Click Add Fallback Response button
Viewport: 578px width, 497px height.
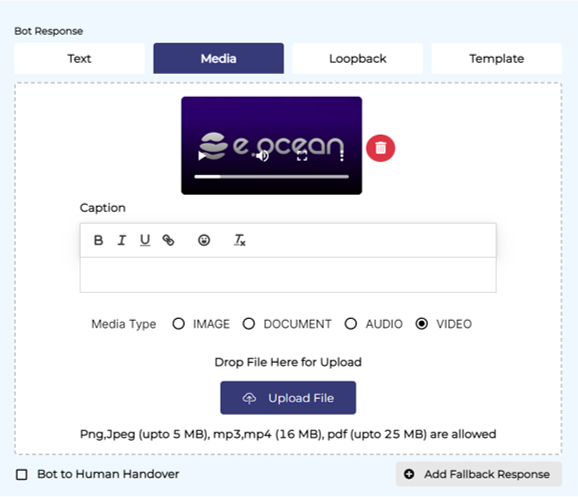pyautogui.click(x=479, y=474)
